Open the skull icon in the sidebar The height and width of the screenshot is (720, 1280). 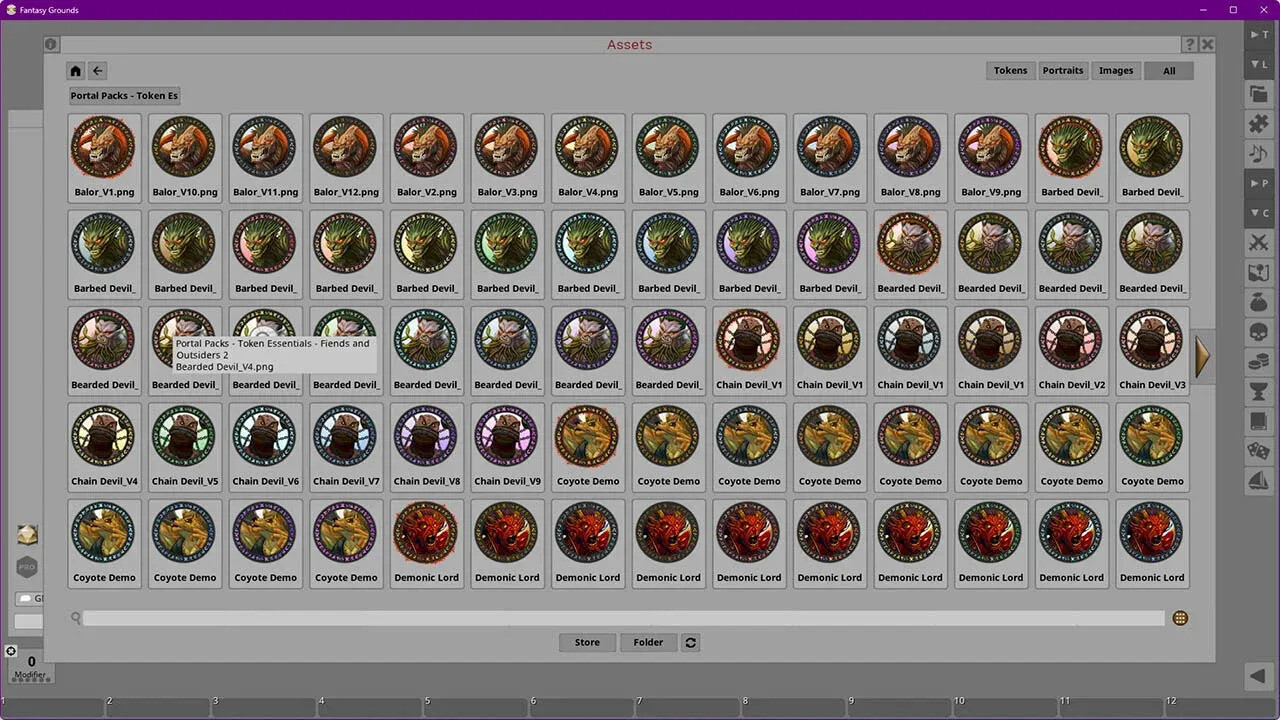[x=1258, y=332]
